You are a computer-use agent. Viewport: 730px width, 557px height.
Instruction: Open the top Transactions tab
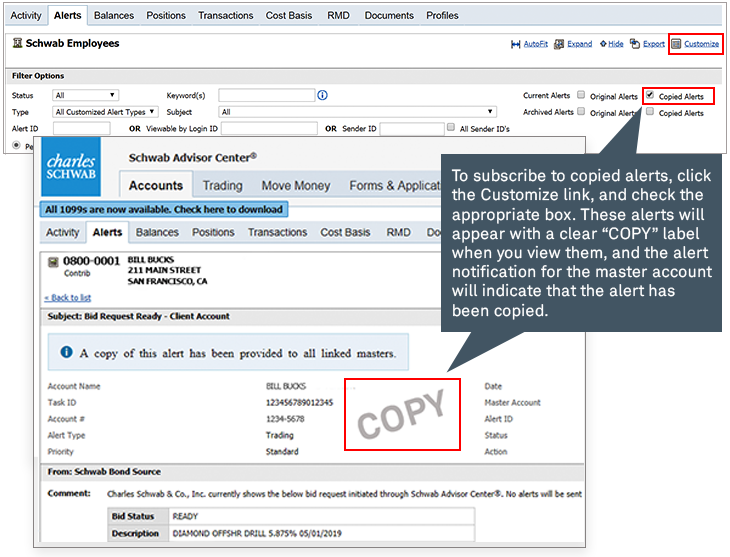click(226, 15)
